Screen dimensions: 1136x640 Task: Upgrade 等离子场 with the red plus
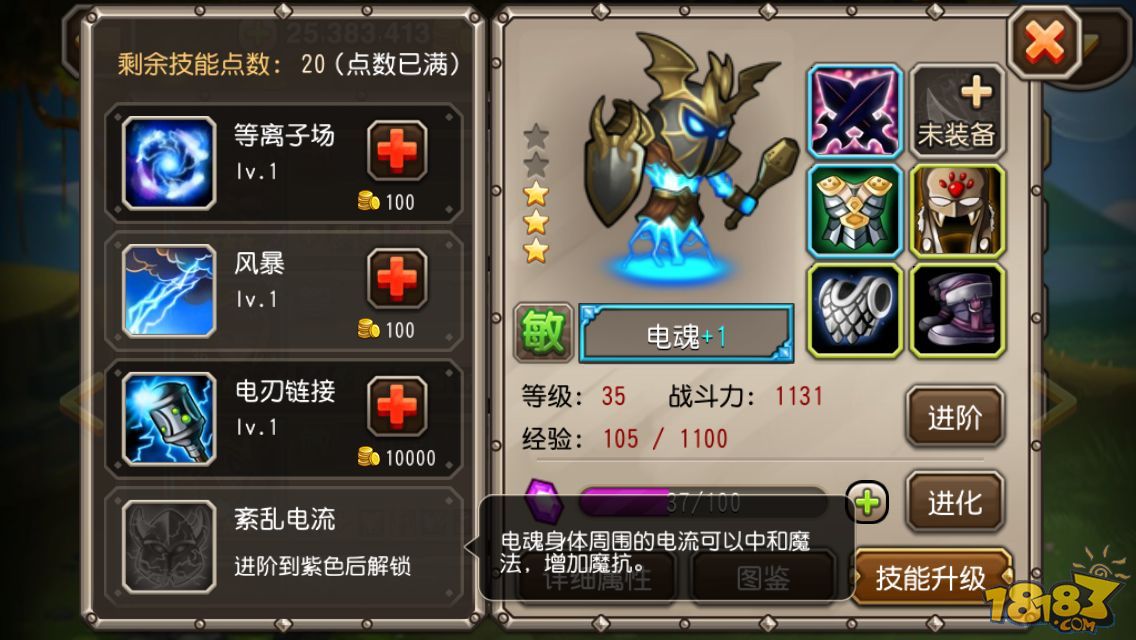point(396,151)
